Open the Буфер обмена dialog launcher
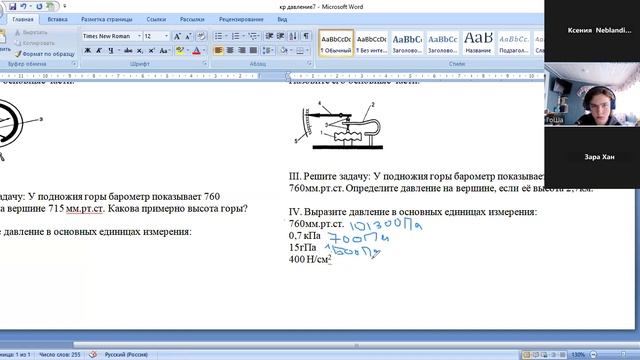 (74, 64)
